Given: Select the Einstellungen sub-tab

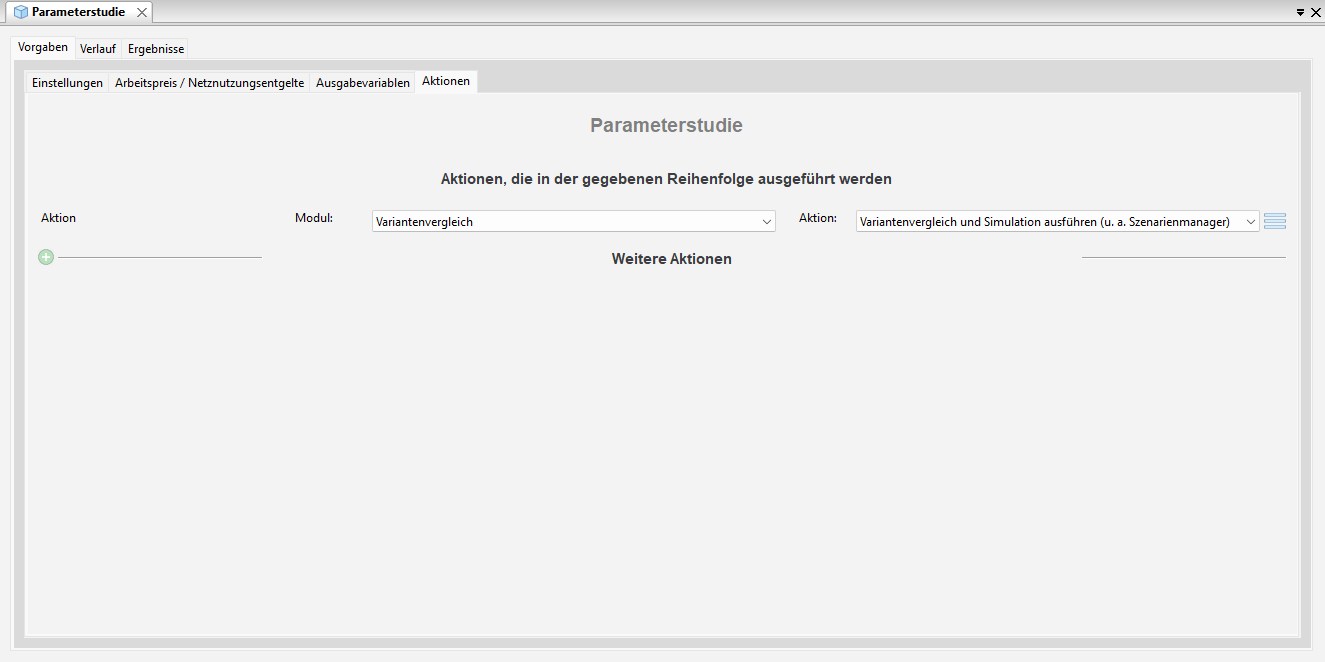Looking at the screenshot, I should pyautogui.click(x=67, y=83).
